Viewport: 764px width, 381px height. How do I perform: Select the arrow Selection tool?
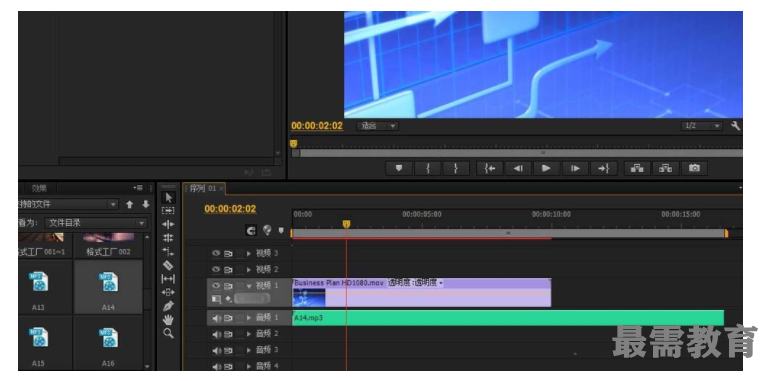[168, 198]
